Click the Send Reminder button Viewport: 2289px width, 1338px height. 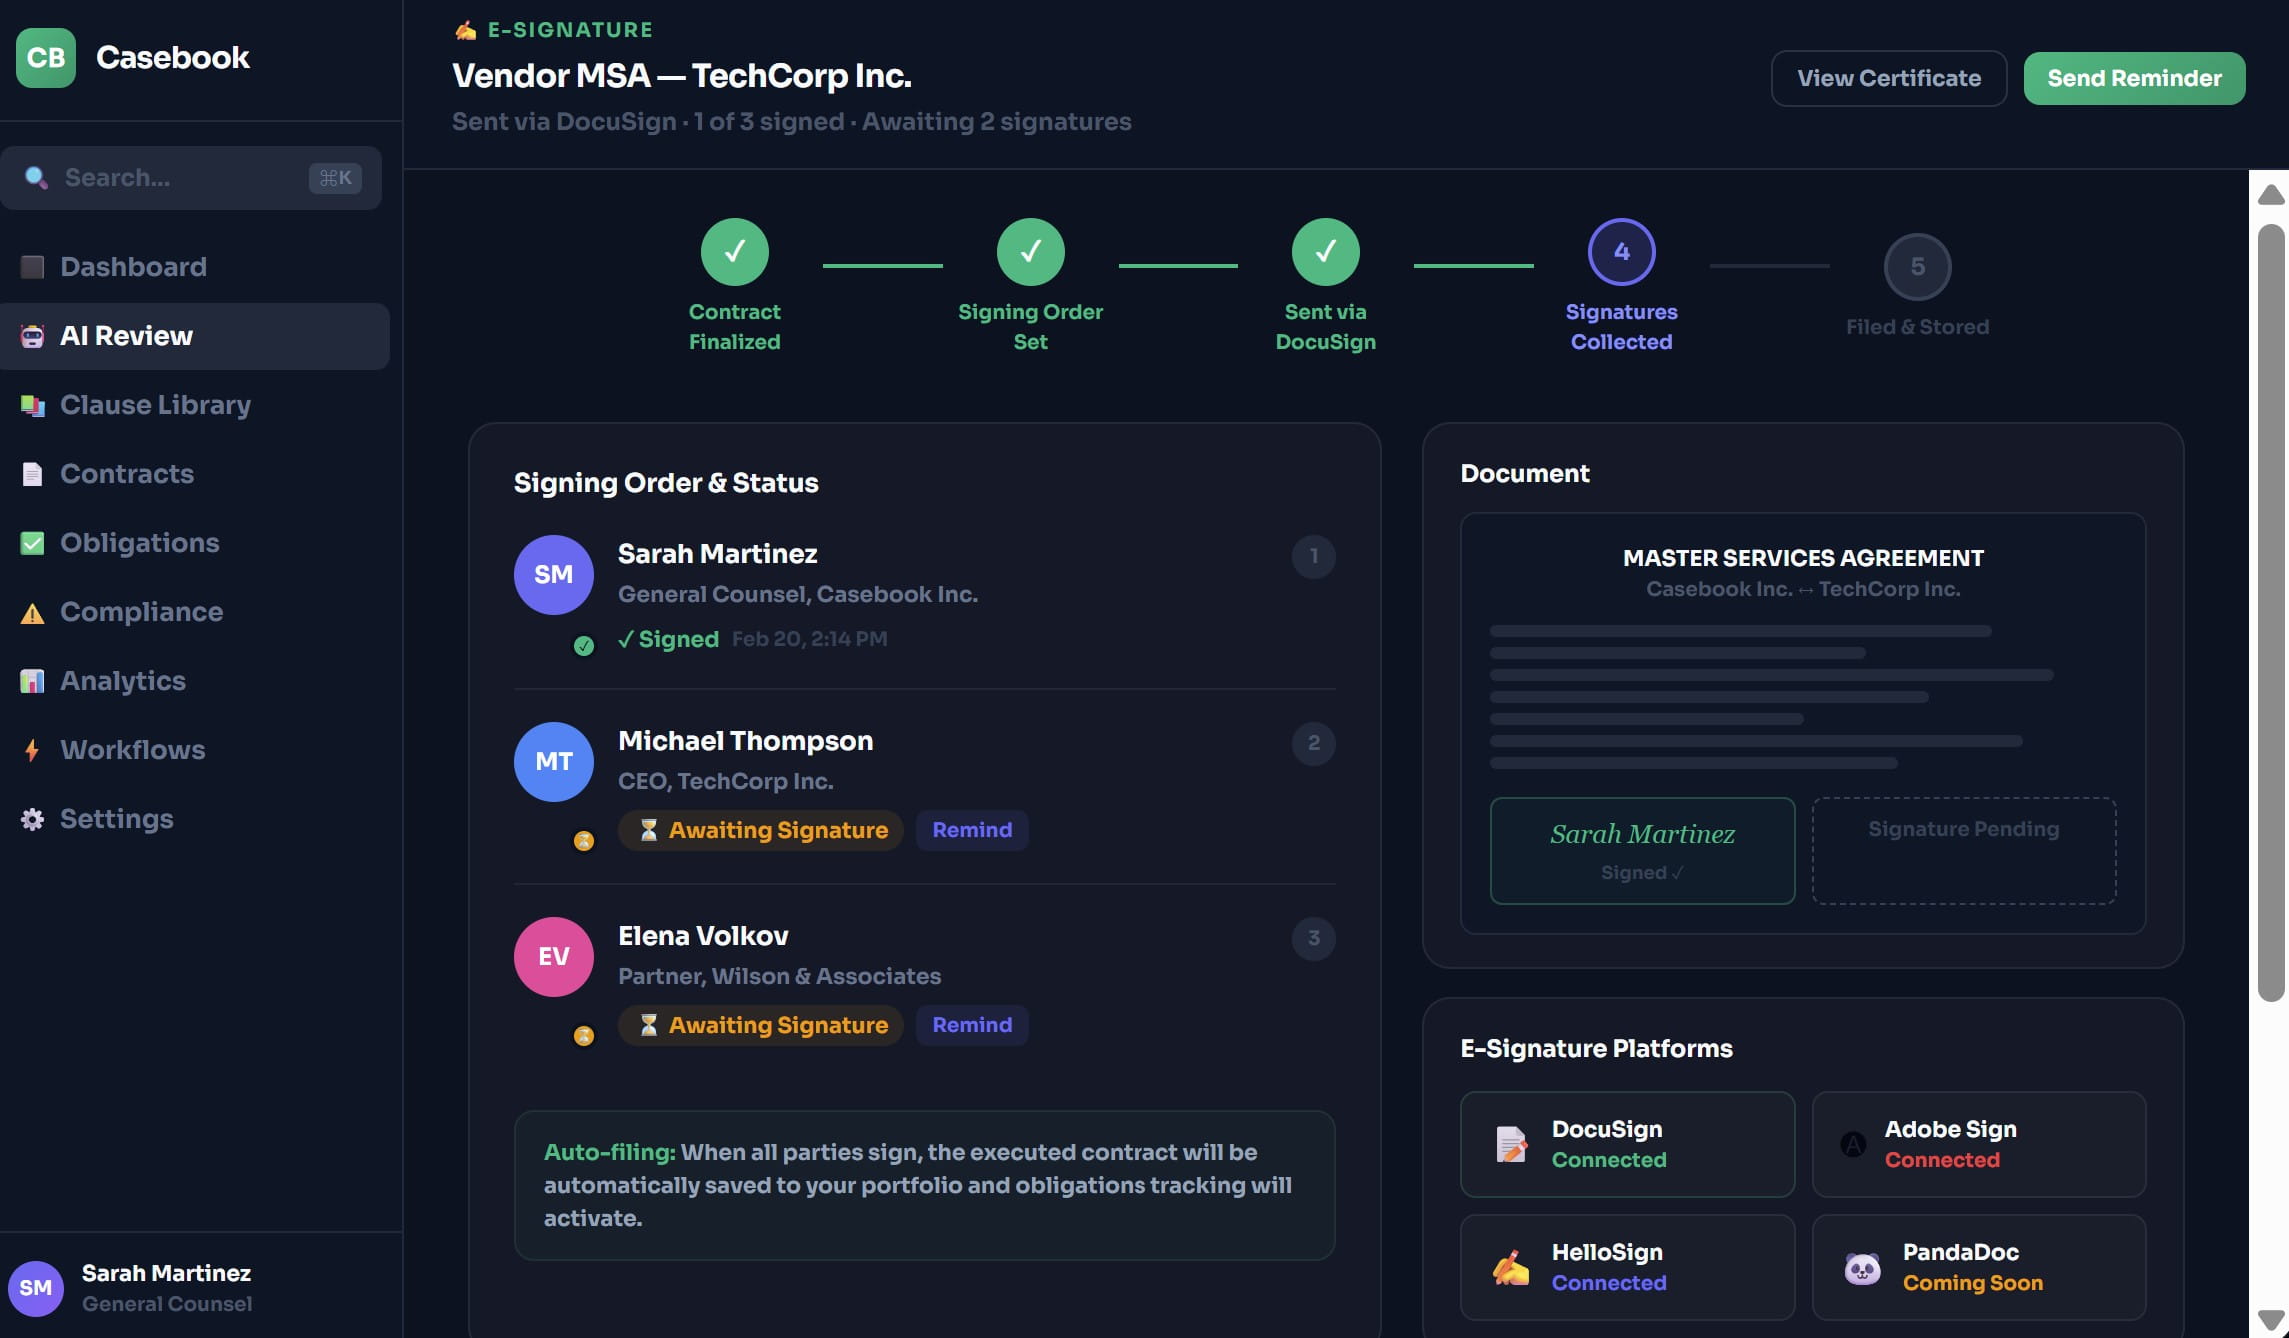pos(2134,78)
